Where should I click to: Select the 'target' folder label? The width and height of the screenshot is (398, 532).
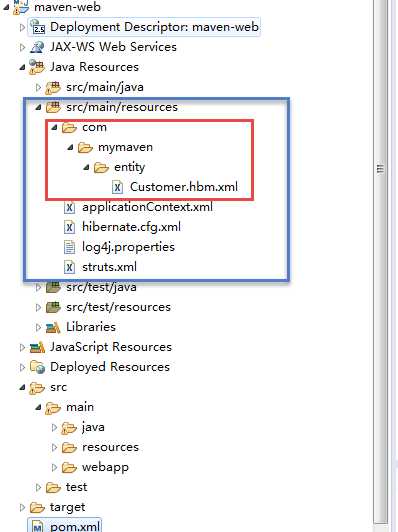(x=68, y=508)
